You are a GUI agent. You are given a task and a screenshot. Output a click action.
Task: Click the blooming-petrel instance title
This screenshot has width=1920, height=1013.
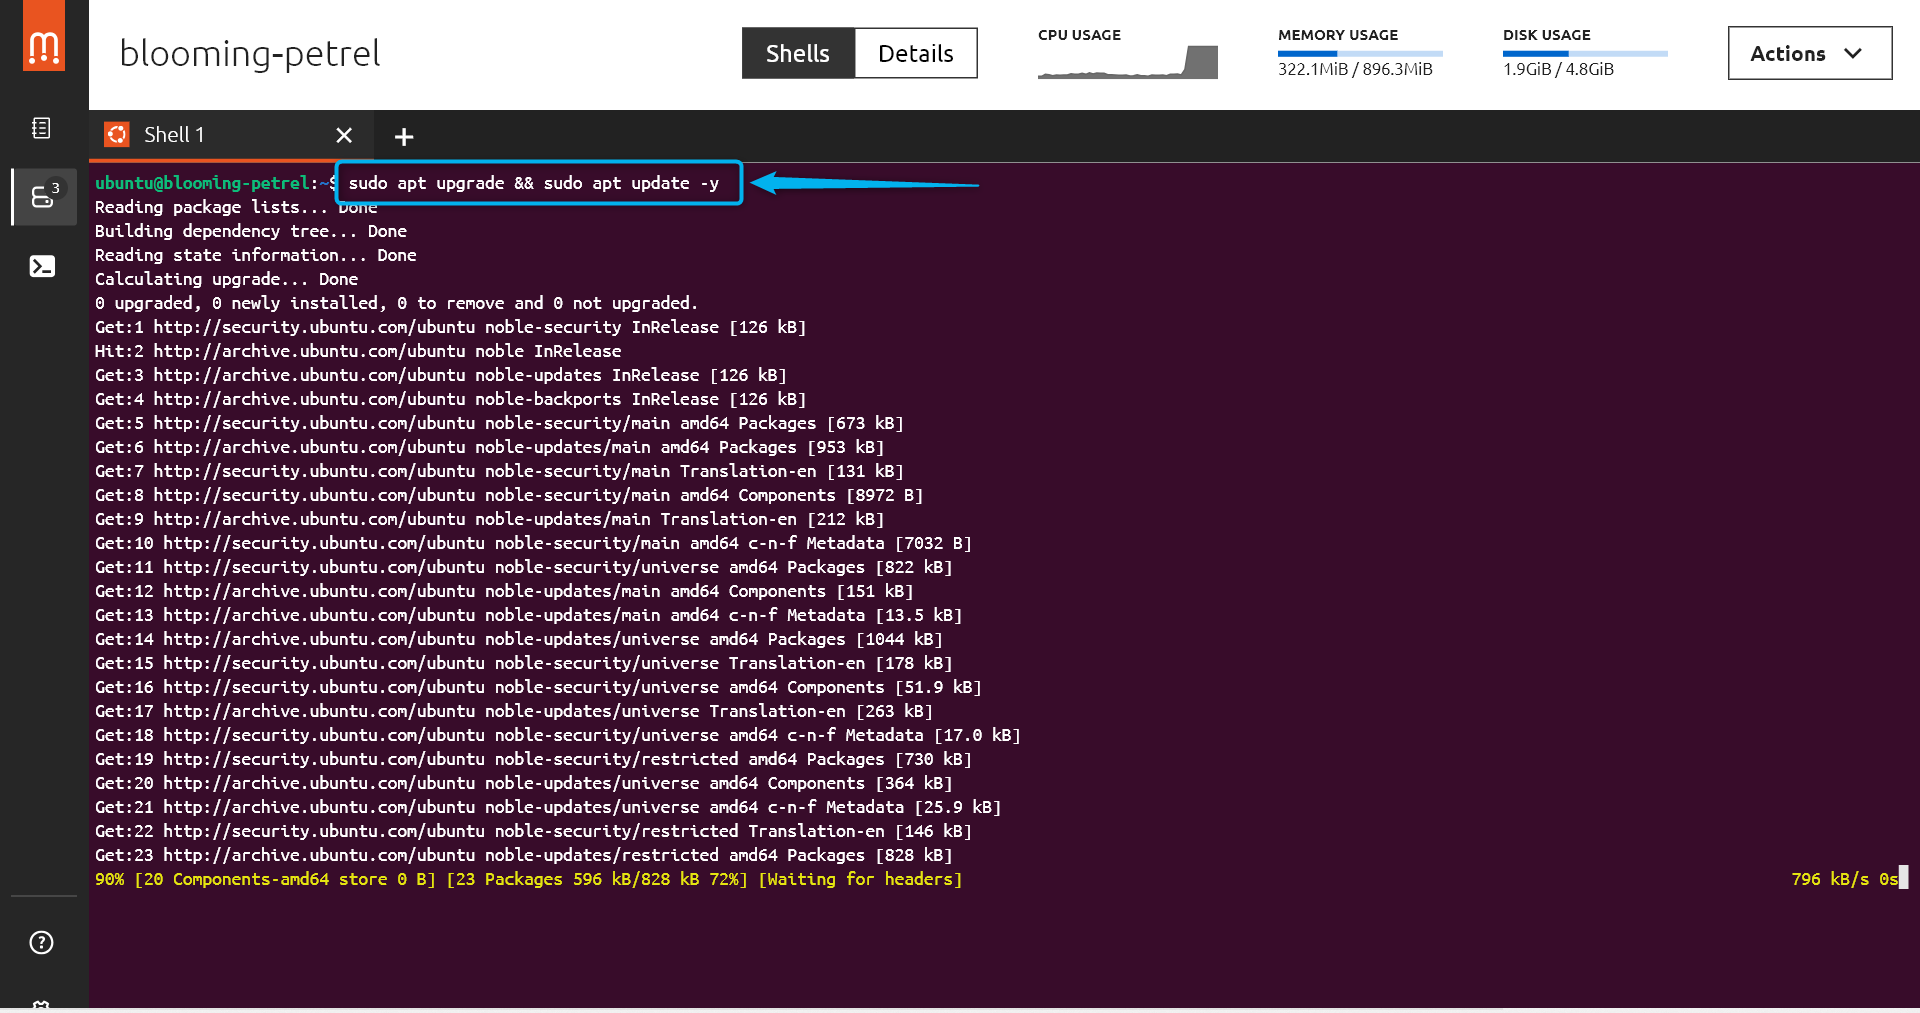250,53
